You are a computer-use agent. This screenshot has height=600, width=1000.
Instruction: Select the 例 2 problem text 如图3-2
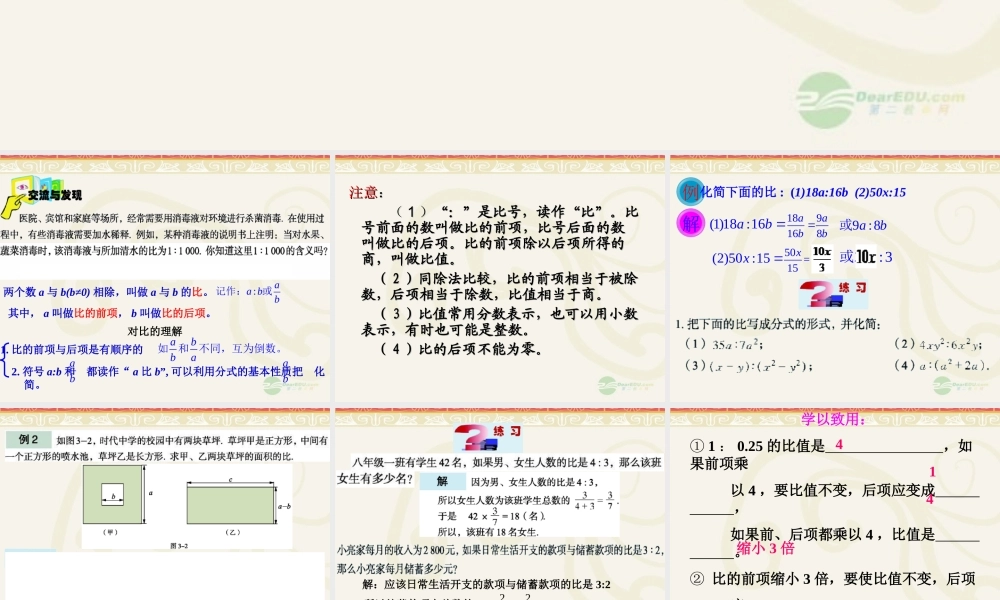(x=167, y=448)
